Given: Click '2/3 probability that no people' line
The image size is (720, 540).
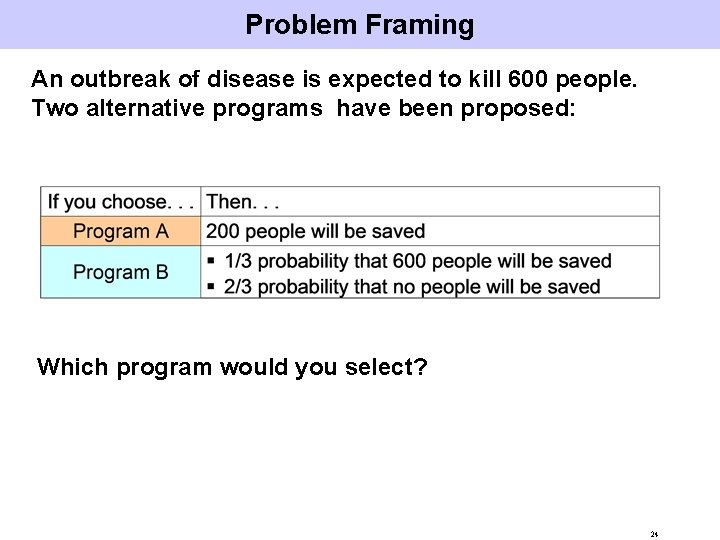Looking at the screenshot, I should (412, 287).
